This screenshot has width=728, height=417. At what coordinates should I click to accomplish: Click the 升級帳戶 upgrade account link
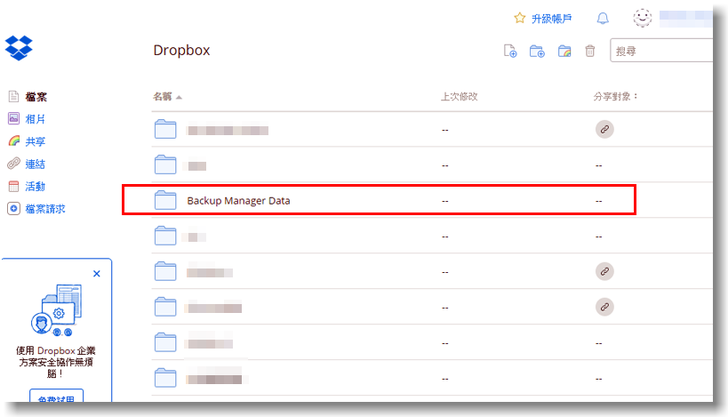point(551,19)
